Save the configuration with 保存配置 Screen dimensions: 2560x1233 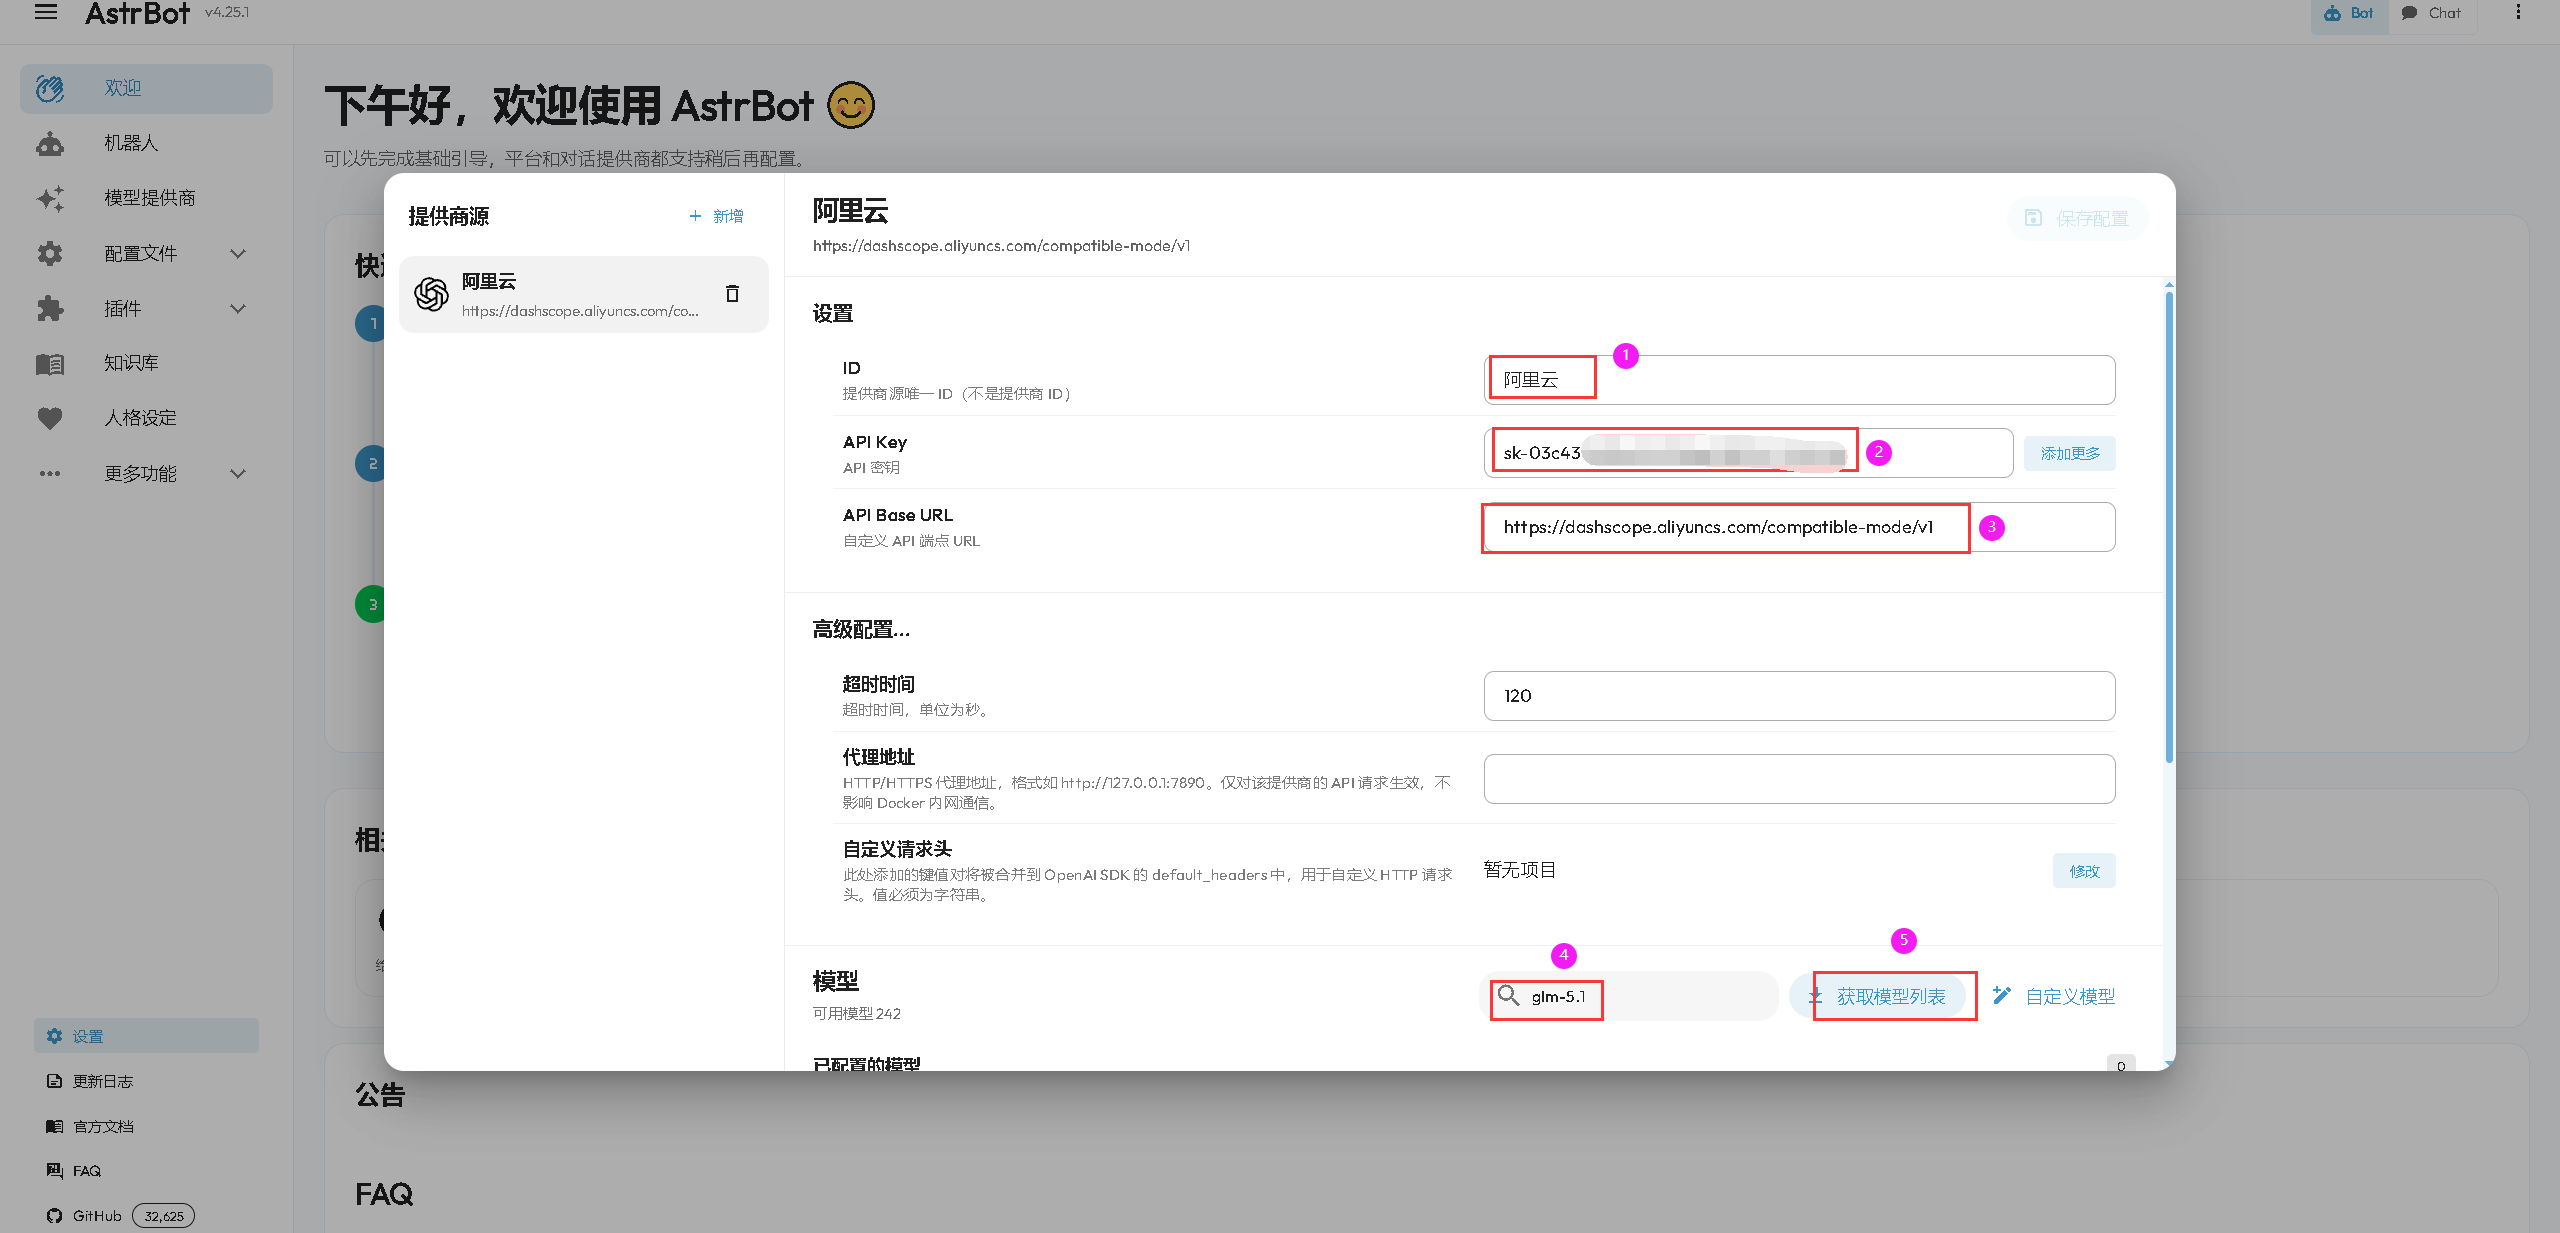click(2076, 218)
